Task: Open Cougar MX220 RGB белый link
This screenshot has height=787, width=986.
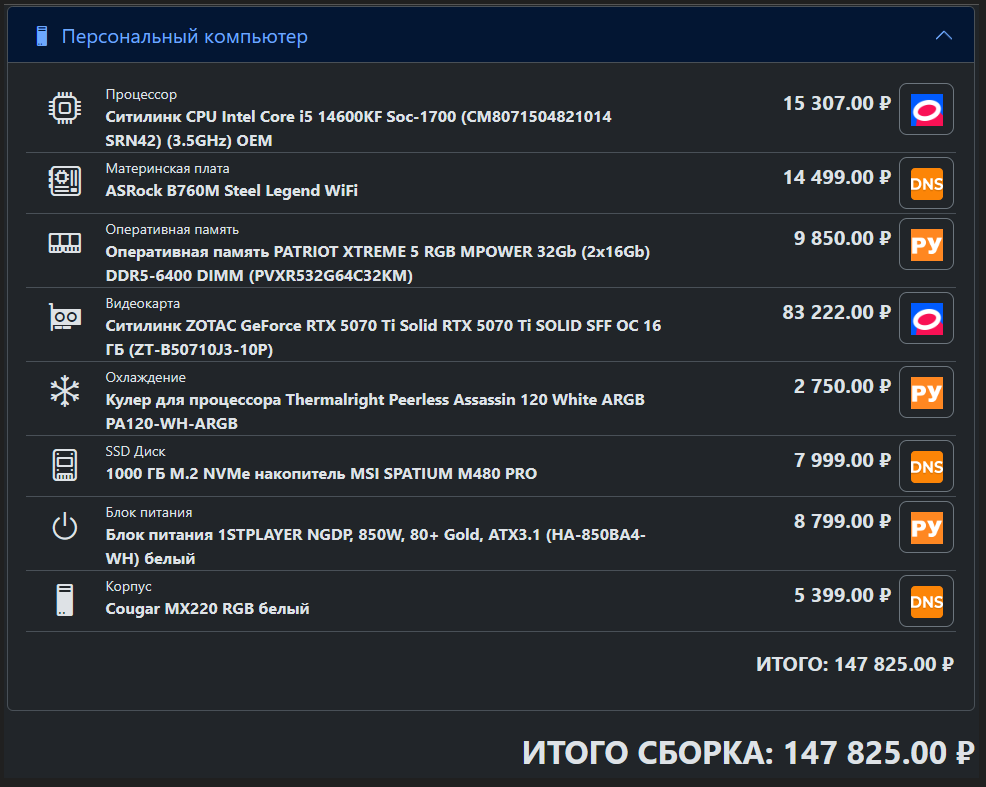Action: coord(208,608)
